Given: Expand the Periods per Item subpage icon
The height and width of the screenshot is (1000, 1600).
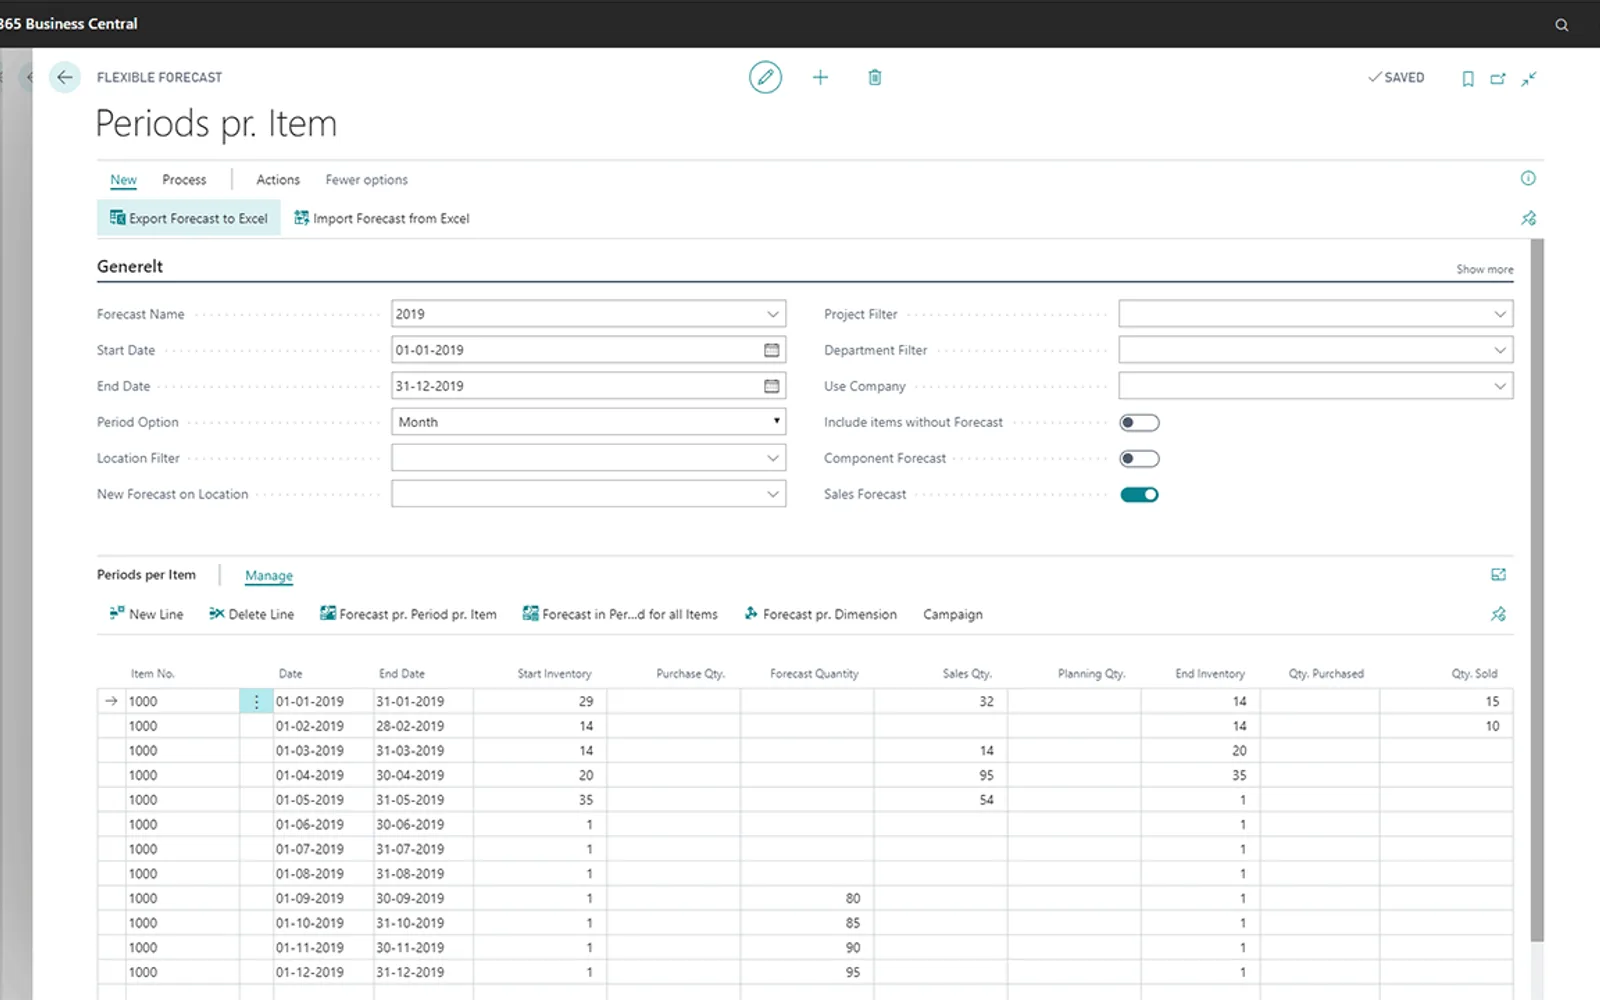Looking at the screenshot, I should click(1498, 574).
